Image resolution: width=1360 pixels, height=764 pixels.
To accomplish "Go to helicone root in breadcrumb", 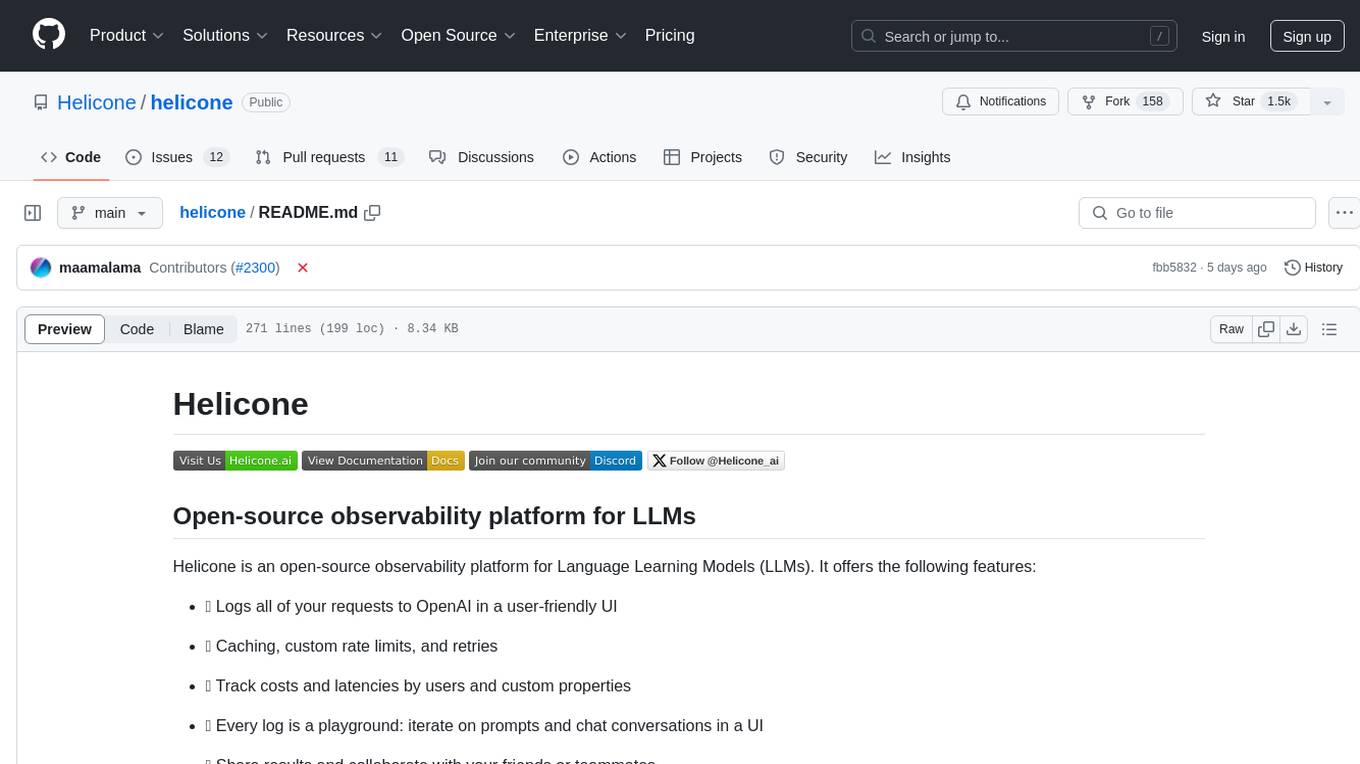I will pos(212,212).
